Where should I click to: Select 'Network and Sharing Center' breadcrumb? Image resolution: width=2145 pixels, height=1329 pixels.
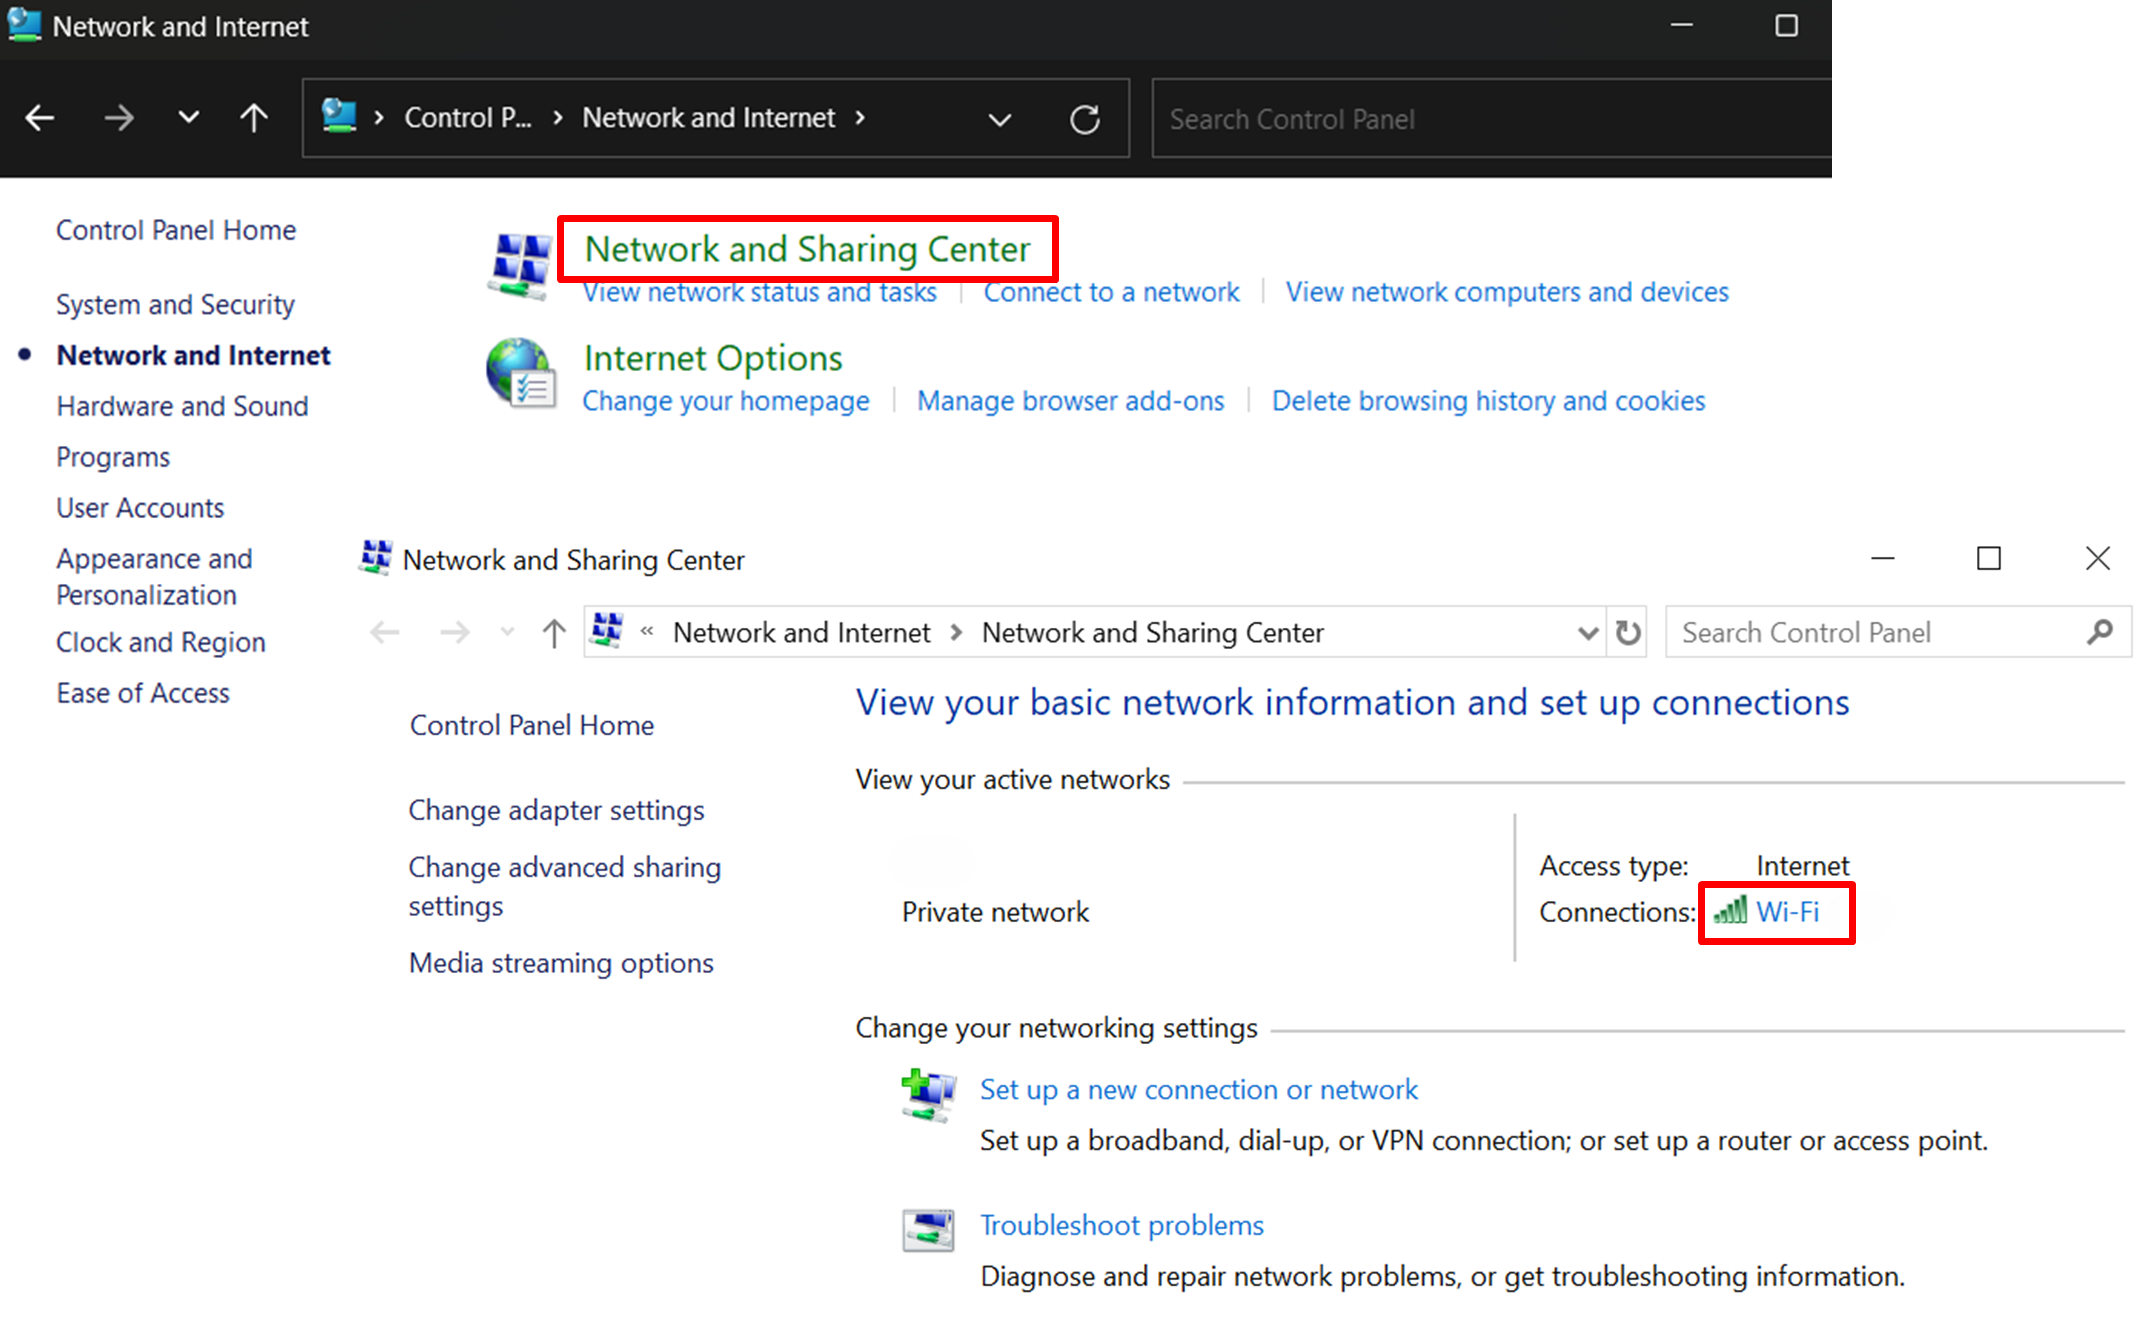1152,632
